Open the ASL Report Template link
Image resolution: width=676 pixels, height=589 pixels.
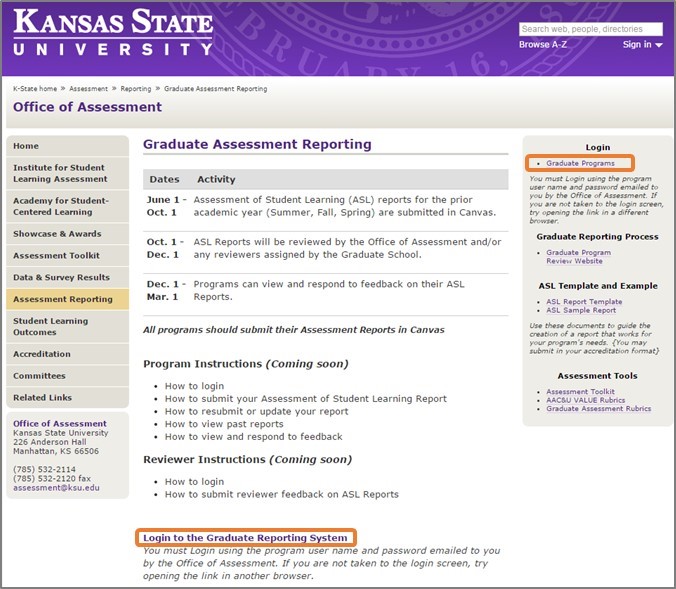click(584, 302)
